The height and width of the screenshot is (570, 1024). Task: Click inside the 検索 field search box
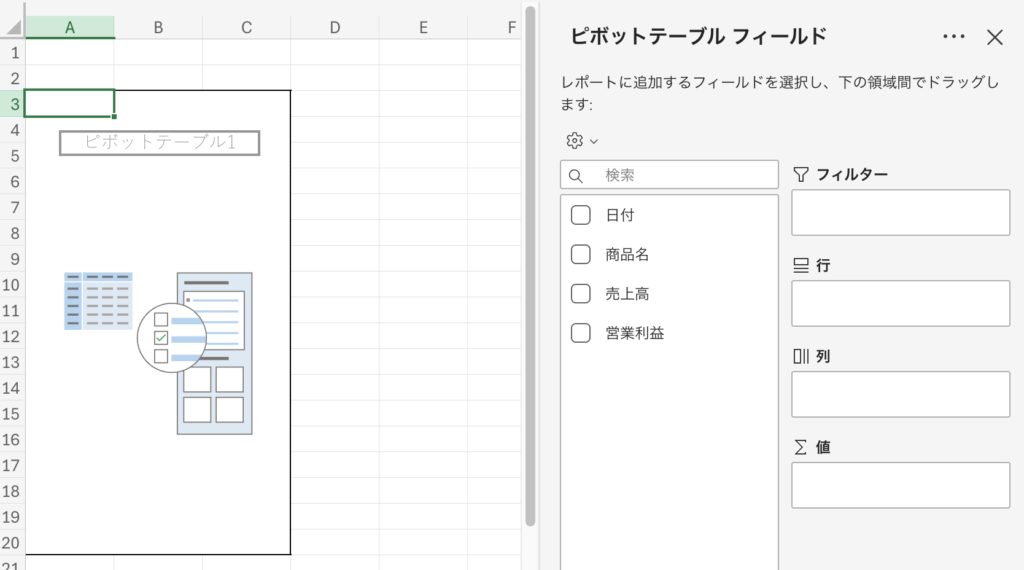(x=680, y=175)
